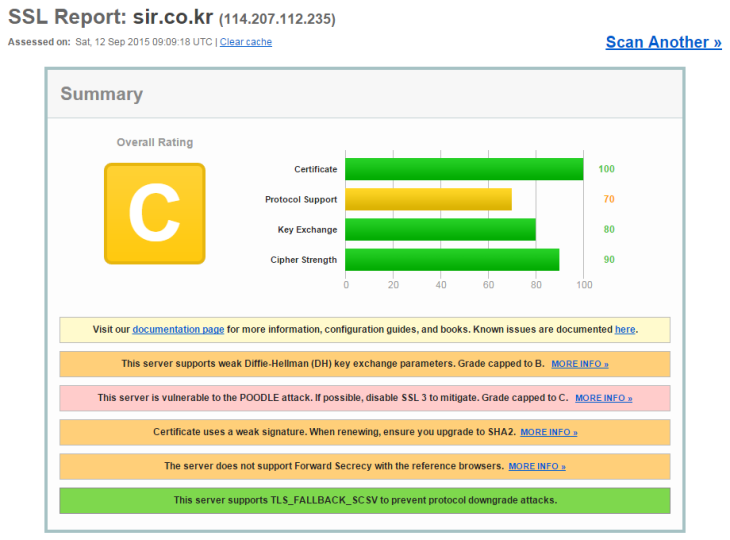730x540 pixels.
Task: Click the green TLS_FALLBACK_SCSV message box
Action: tap(365, 500)
